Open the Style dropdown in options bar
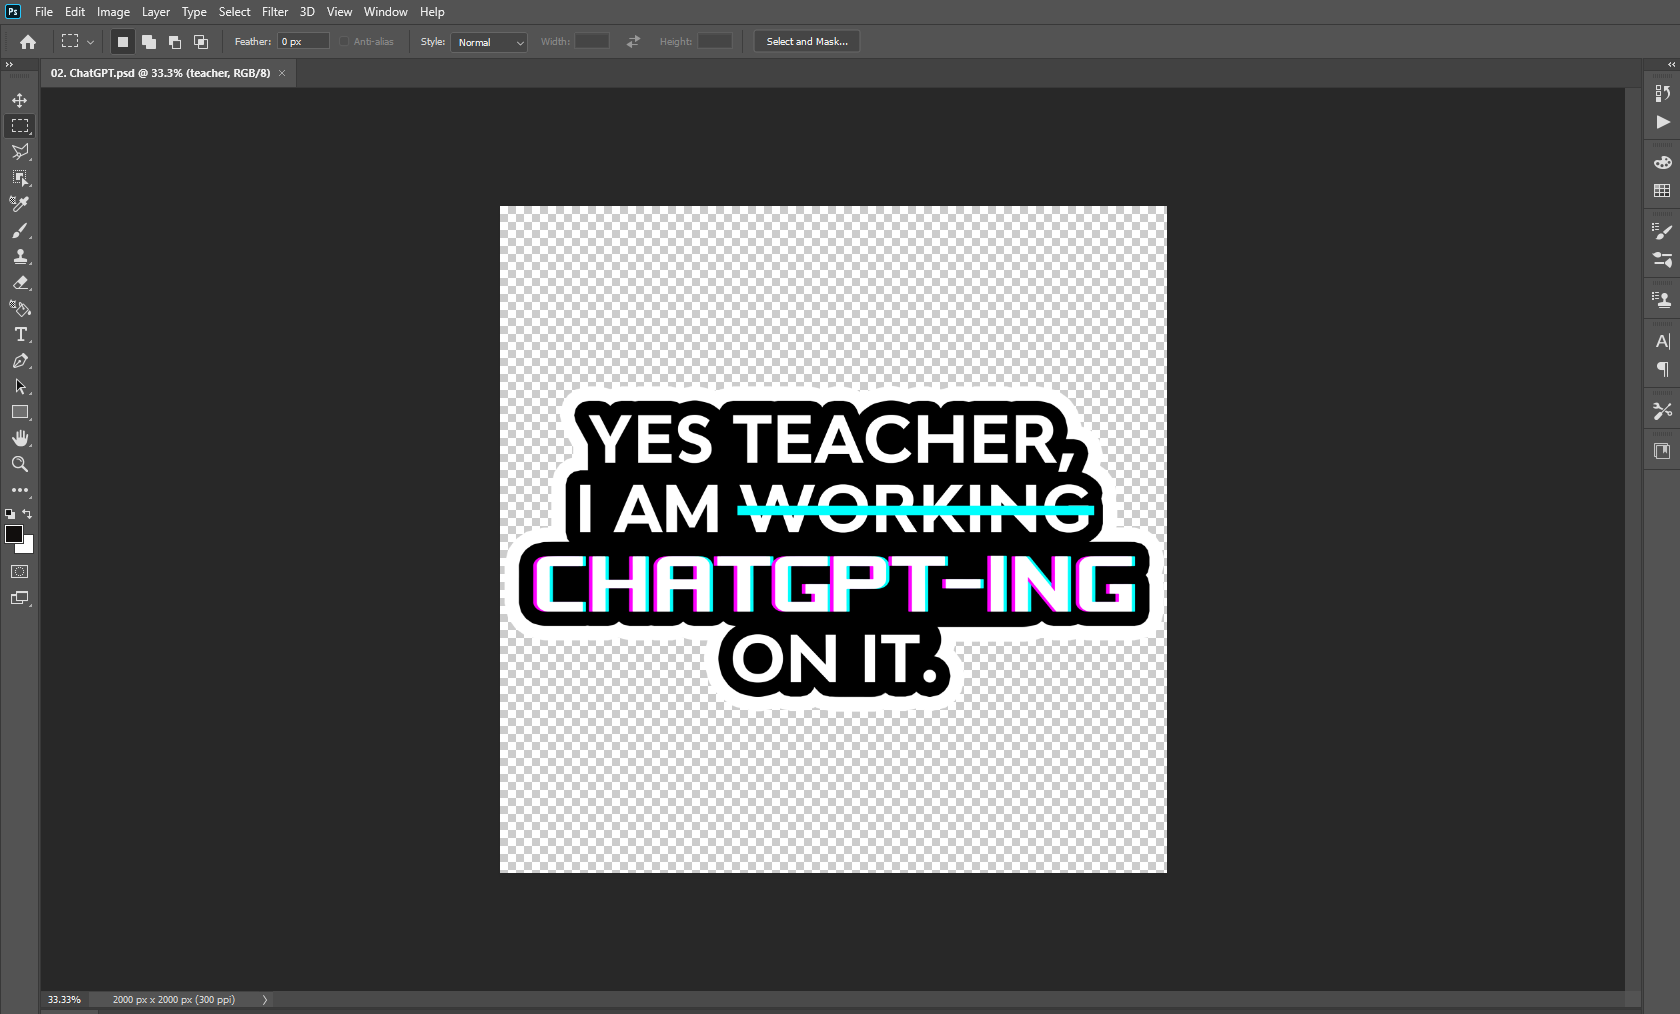Screen dimensions: 1680x1014 [x=488, y=42]
